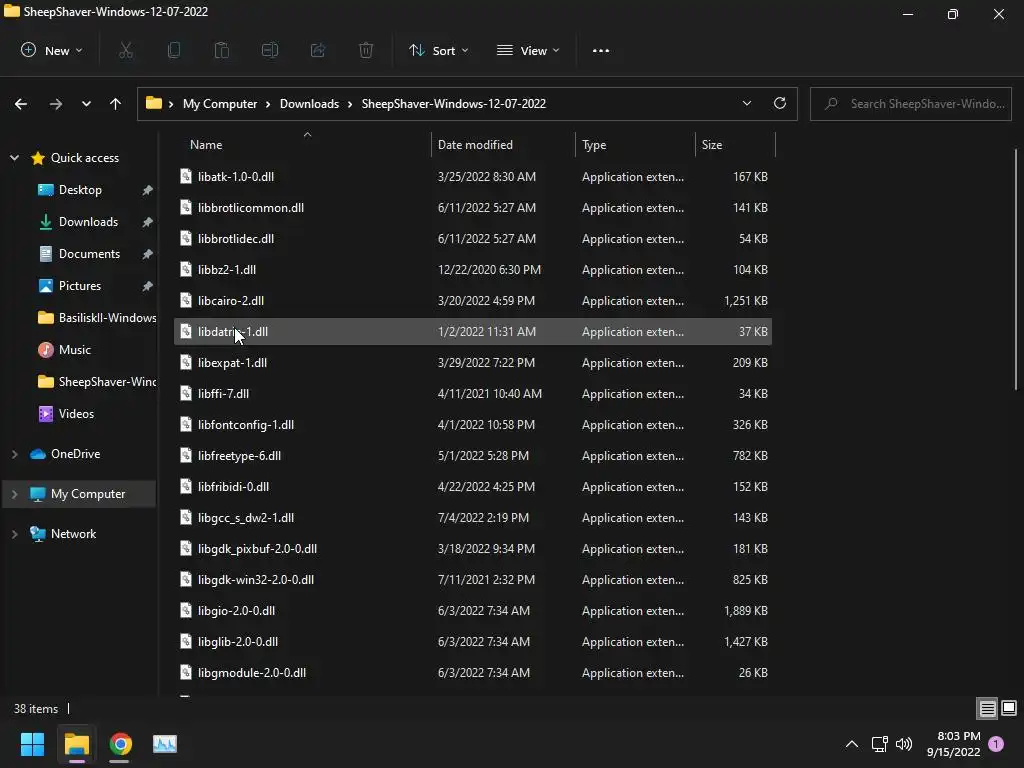The width and height of the screenshot is (1024, 768).
Task: Open the monitor app on taskbar
Action: click(x=165, y=744)
